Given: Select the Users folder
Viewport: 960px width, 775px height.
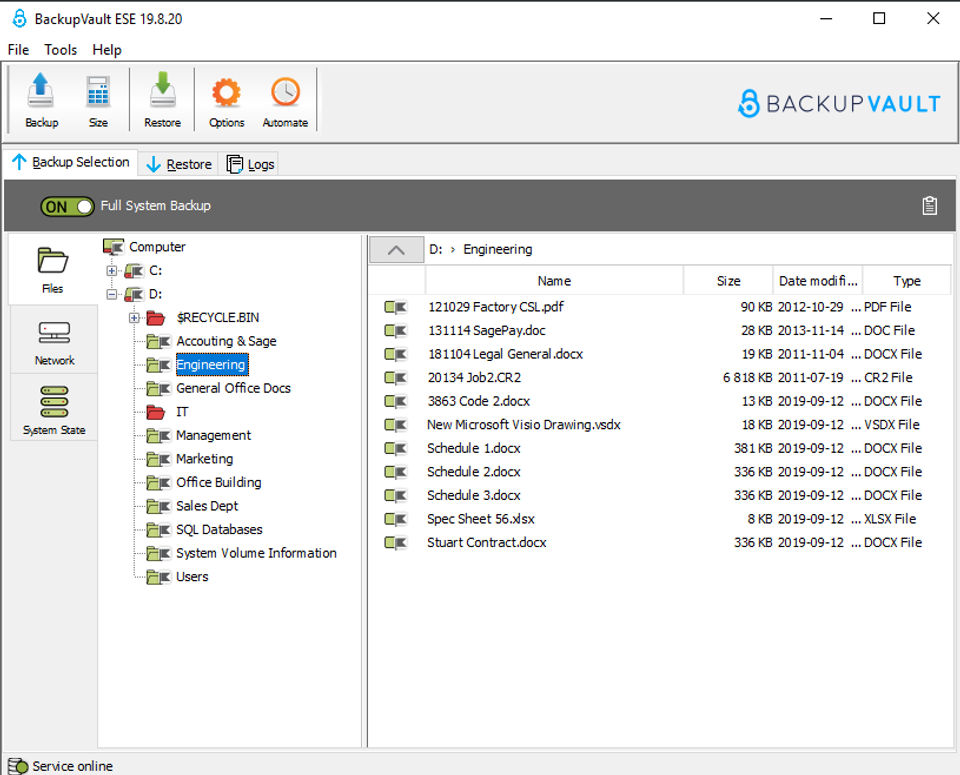Looking at the screenshot, I should [192, 577].
